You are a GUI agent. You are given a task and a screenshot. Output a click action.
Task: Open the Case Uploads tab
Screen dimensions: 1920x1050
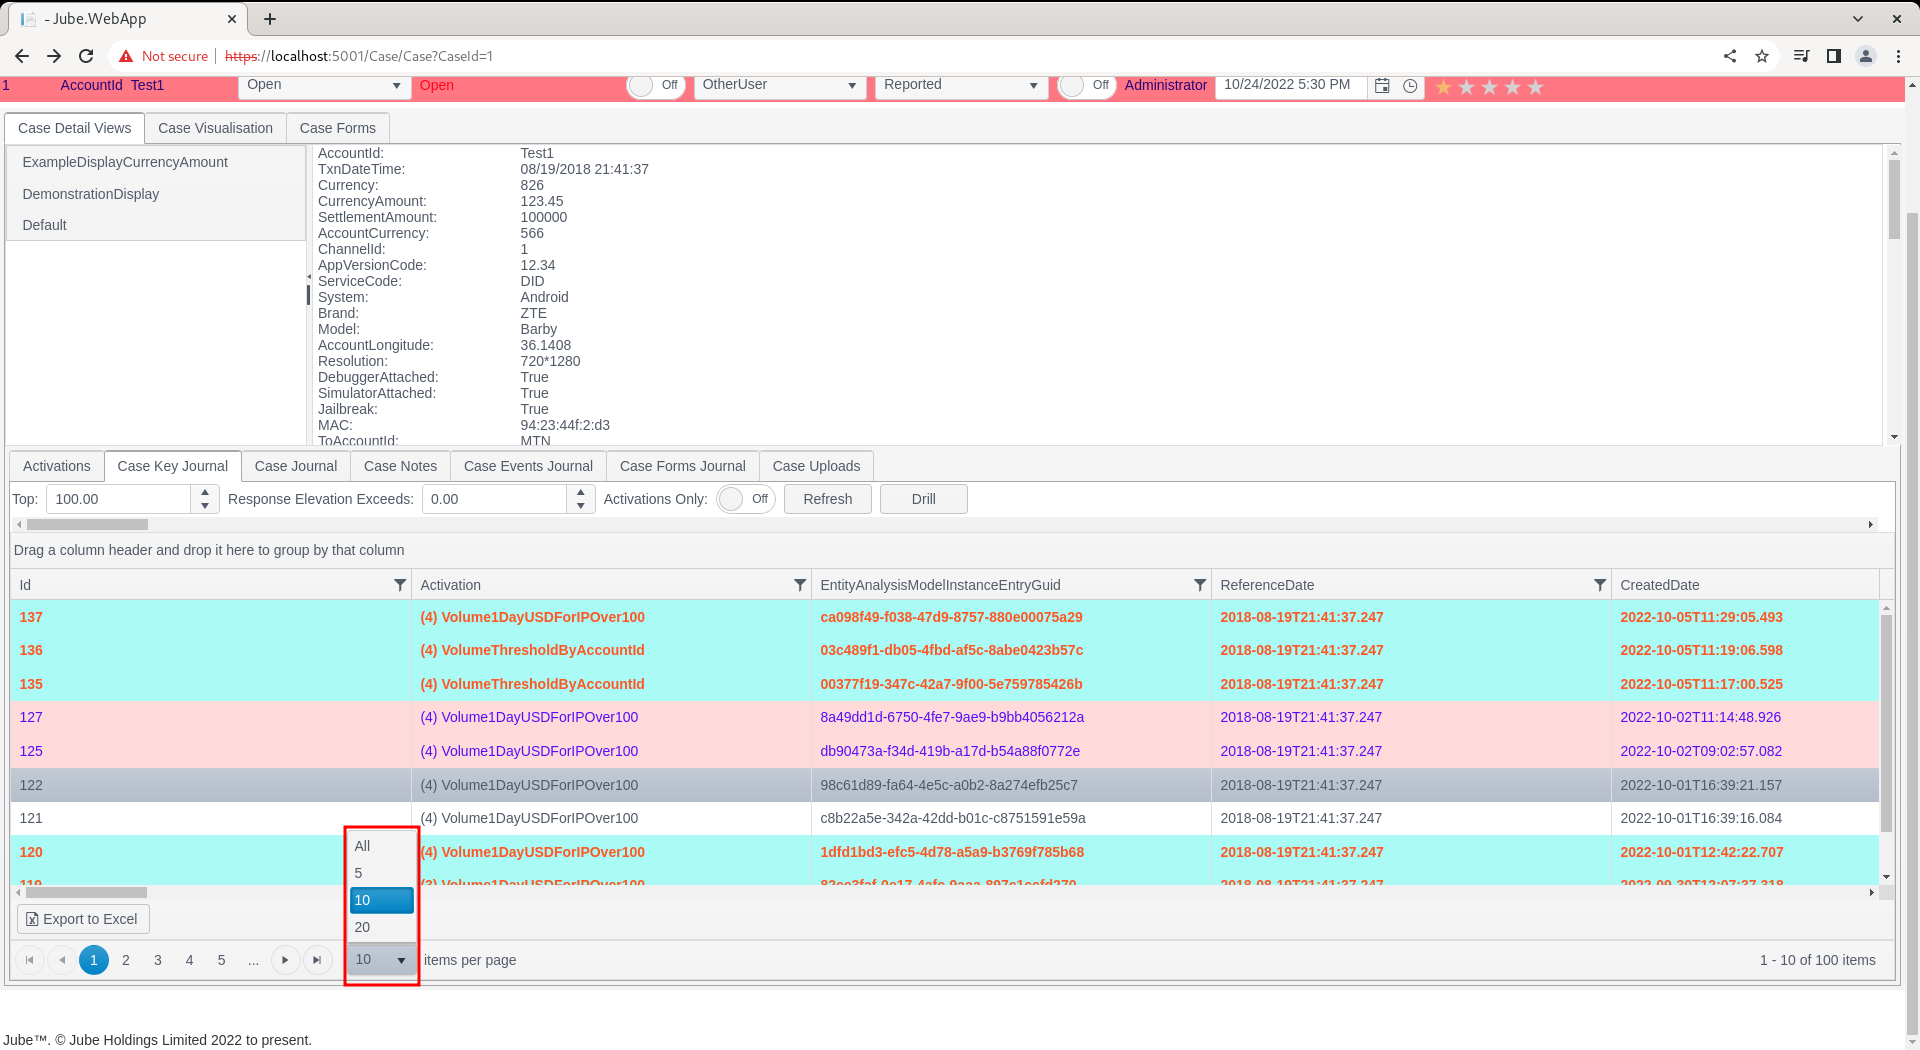[x=816, y=466]
